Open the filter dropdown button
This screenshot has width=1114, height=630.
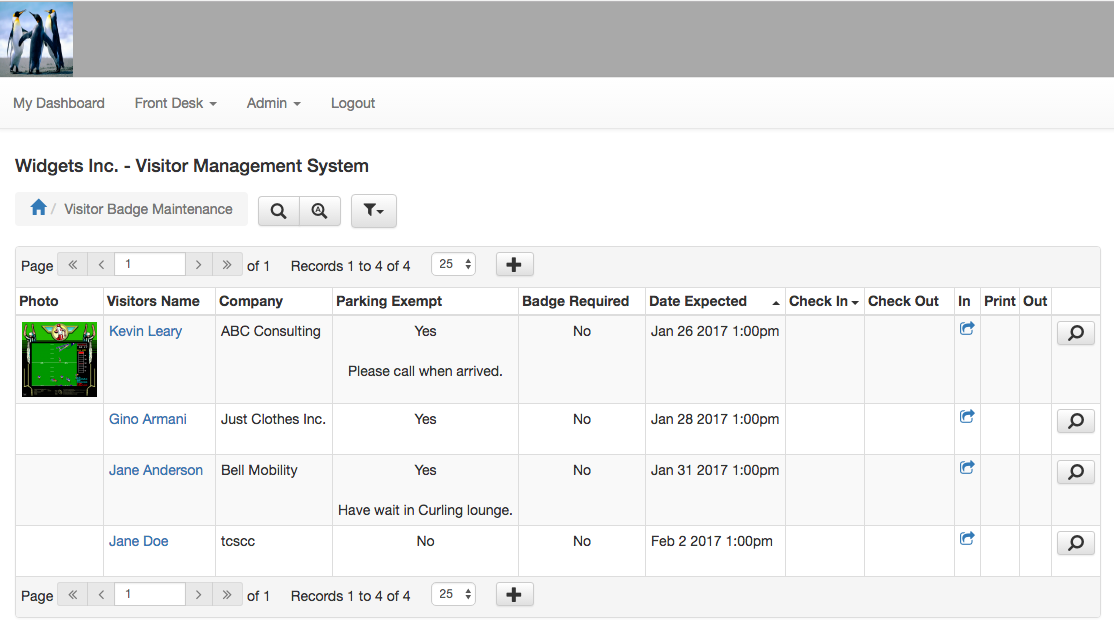click(x=374, y=211)
